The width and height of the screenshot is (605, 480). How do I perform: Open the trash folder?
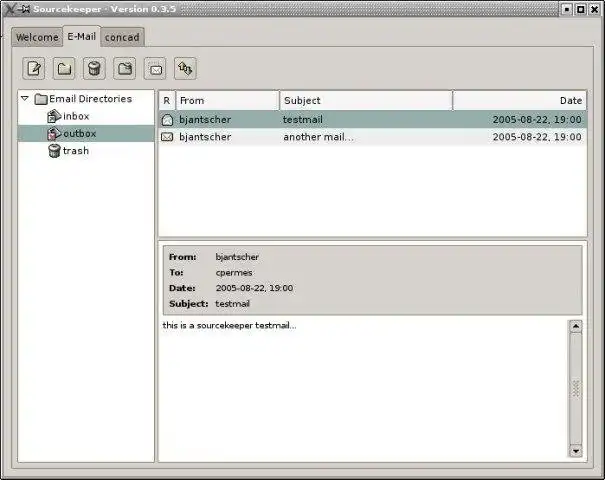[76, 151]
